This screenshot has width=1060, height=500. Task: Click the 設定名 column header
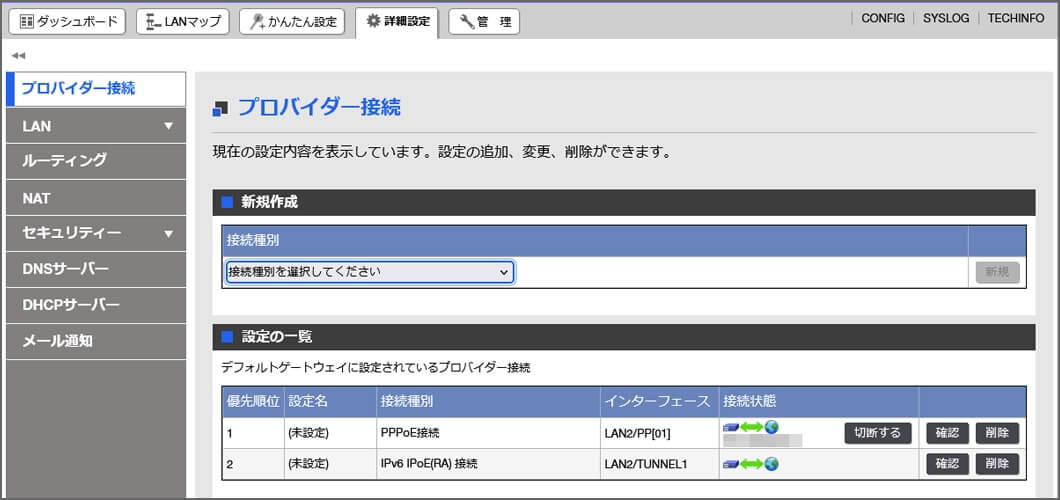[x=330, y=401]
